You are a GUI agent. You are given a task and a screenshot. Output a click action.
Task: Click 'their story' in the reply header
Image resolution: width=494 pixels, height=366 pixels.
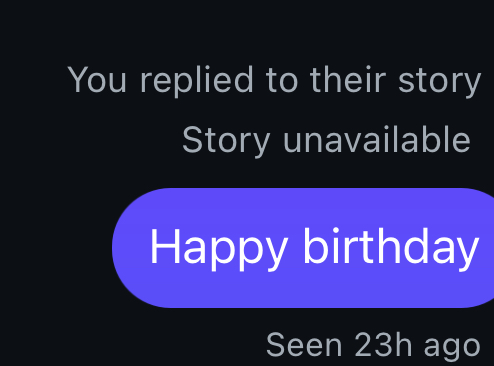[x=396, y=80]
